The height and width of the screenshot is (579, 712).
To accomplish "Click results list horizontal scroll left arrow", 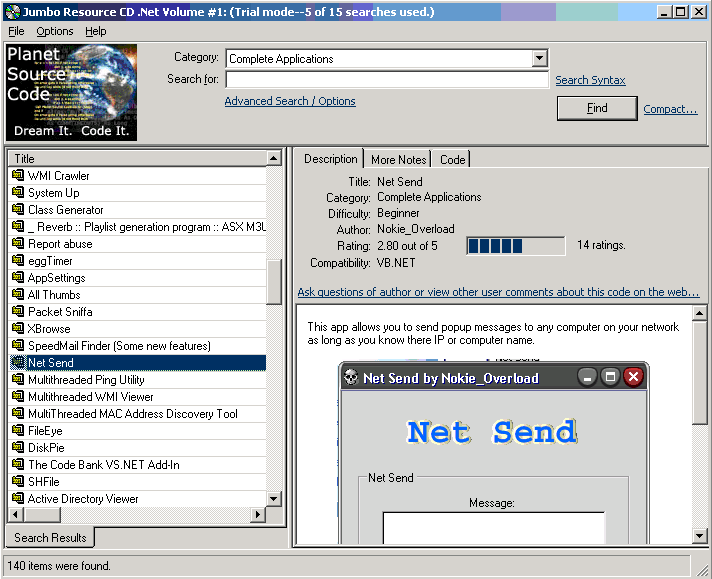I will click(x=16, y=515).
